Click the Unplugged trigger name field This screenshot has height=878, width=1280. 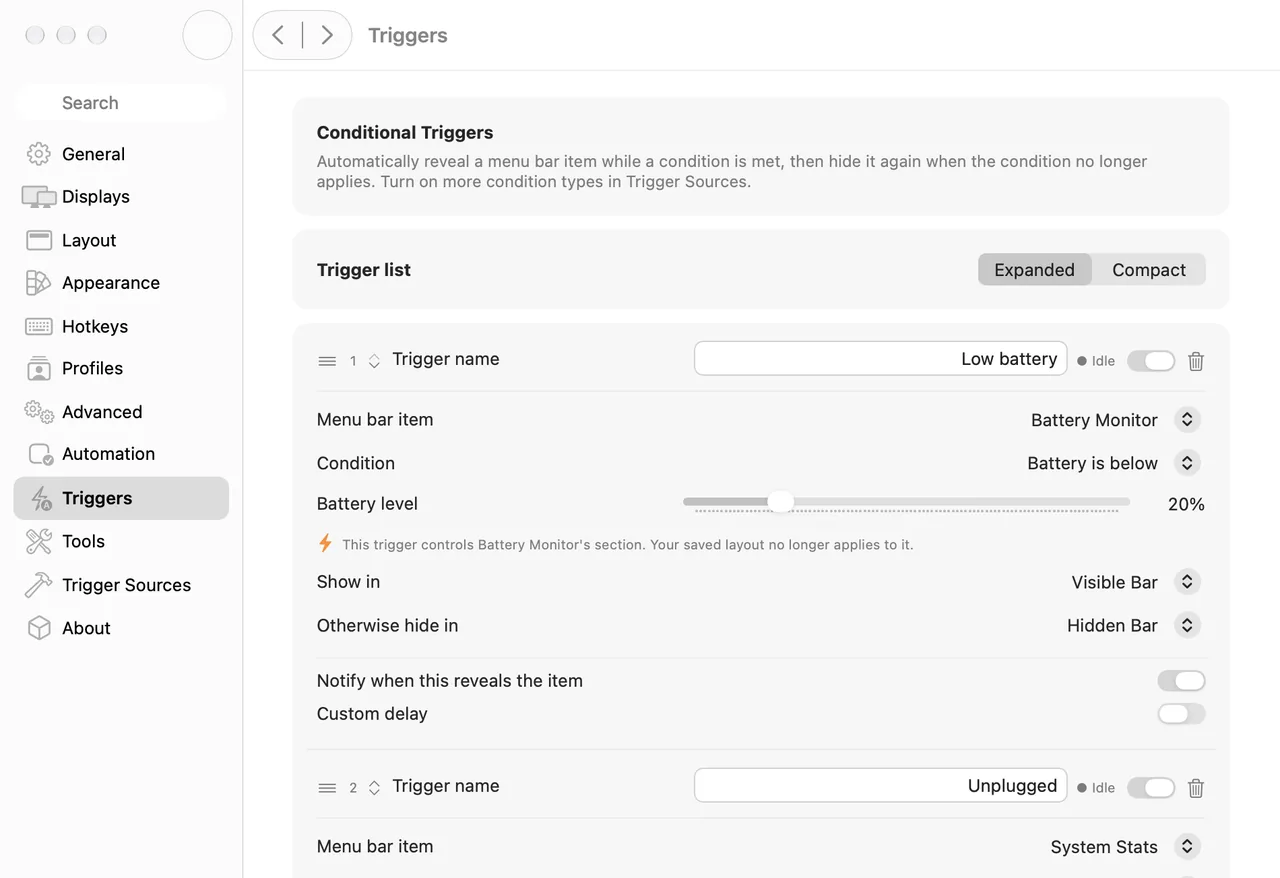tap(881, 786)
